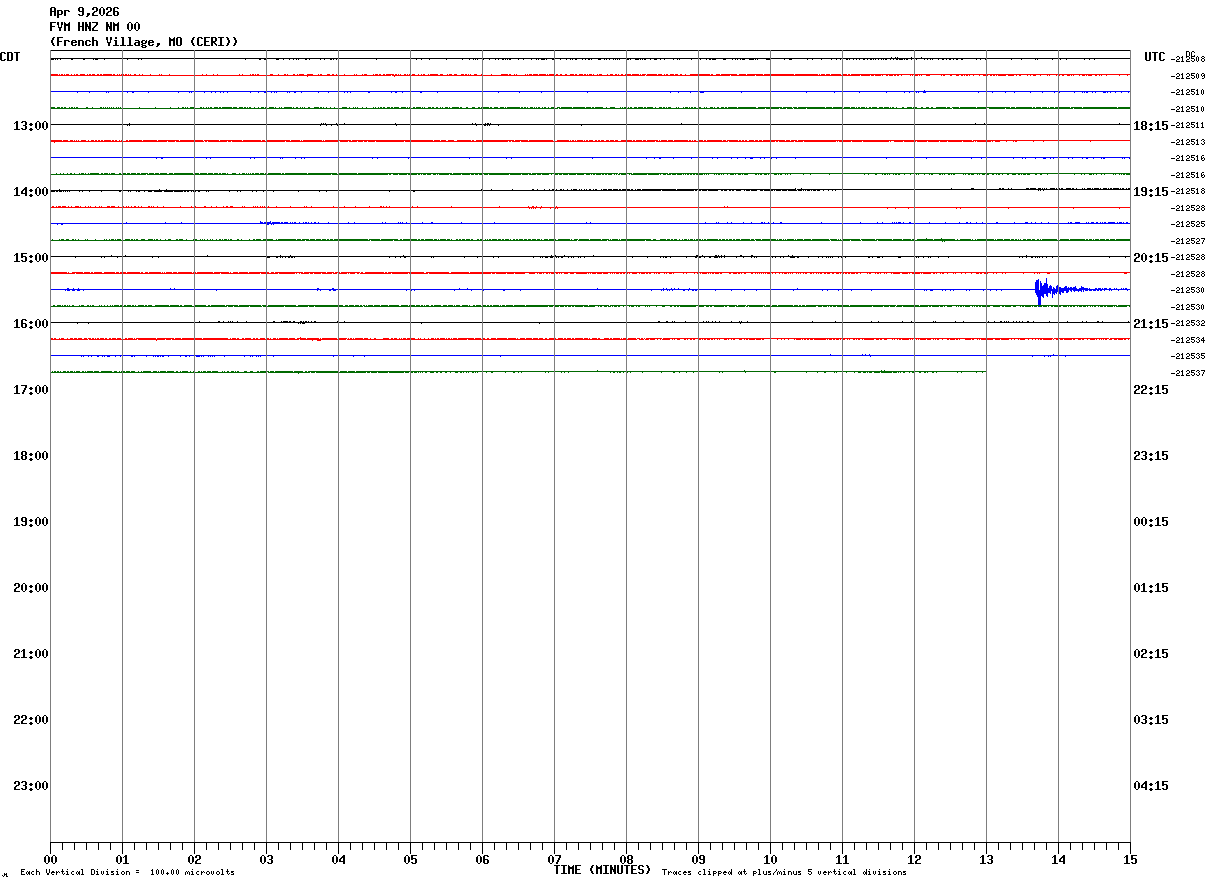Click minute 10 on the time axis

point(770,859)
